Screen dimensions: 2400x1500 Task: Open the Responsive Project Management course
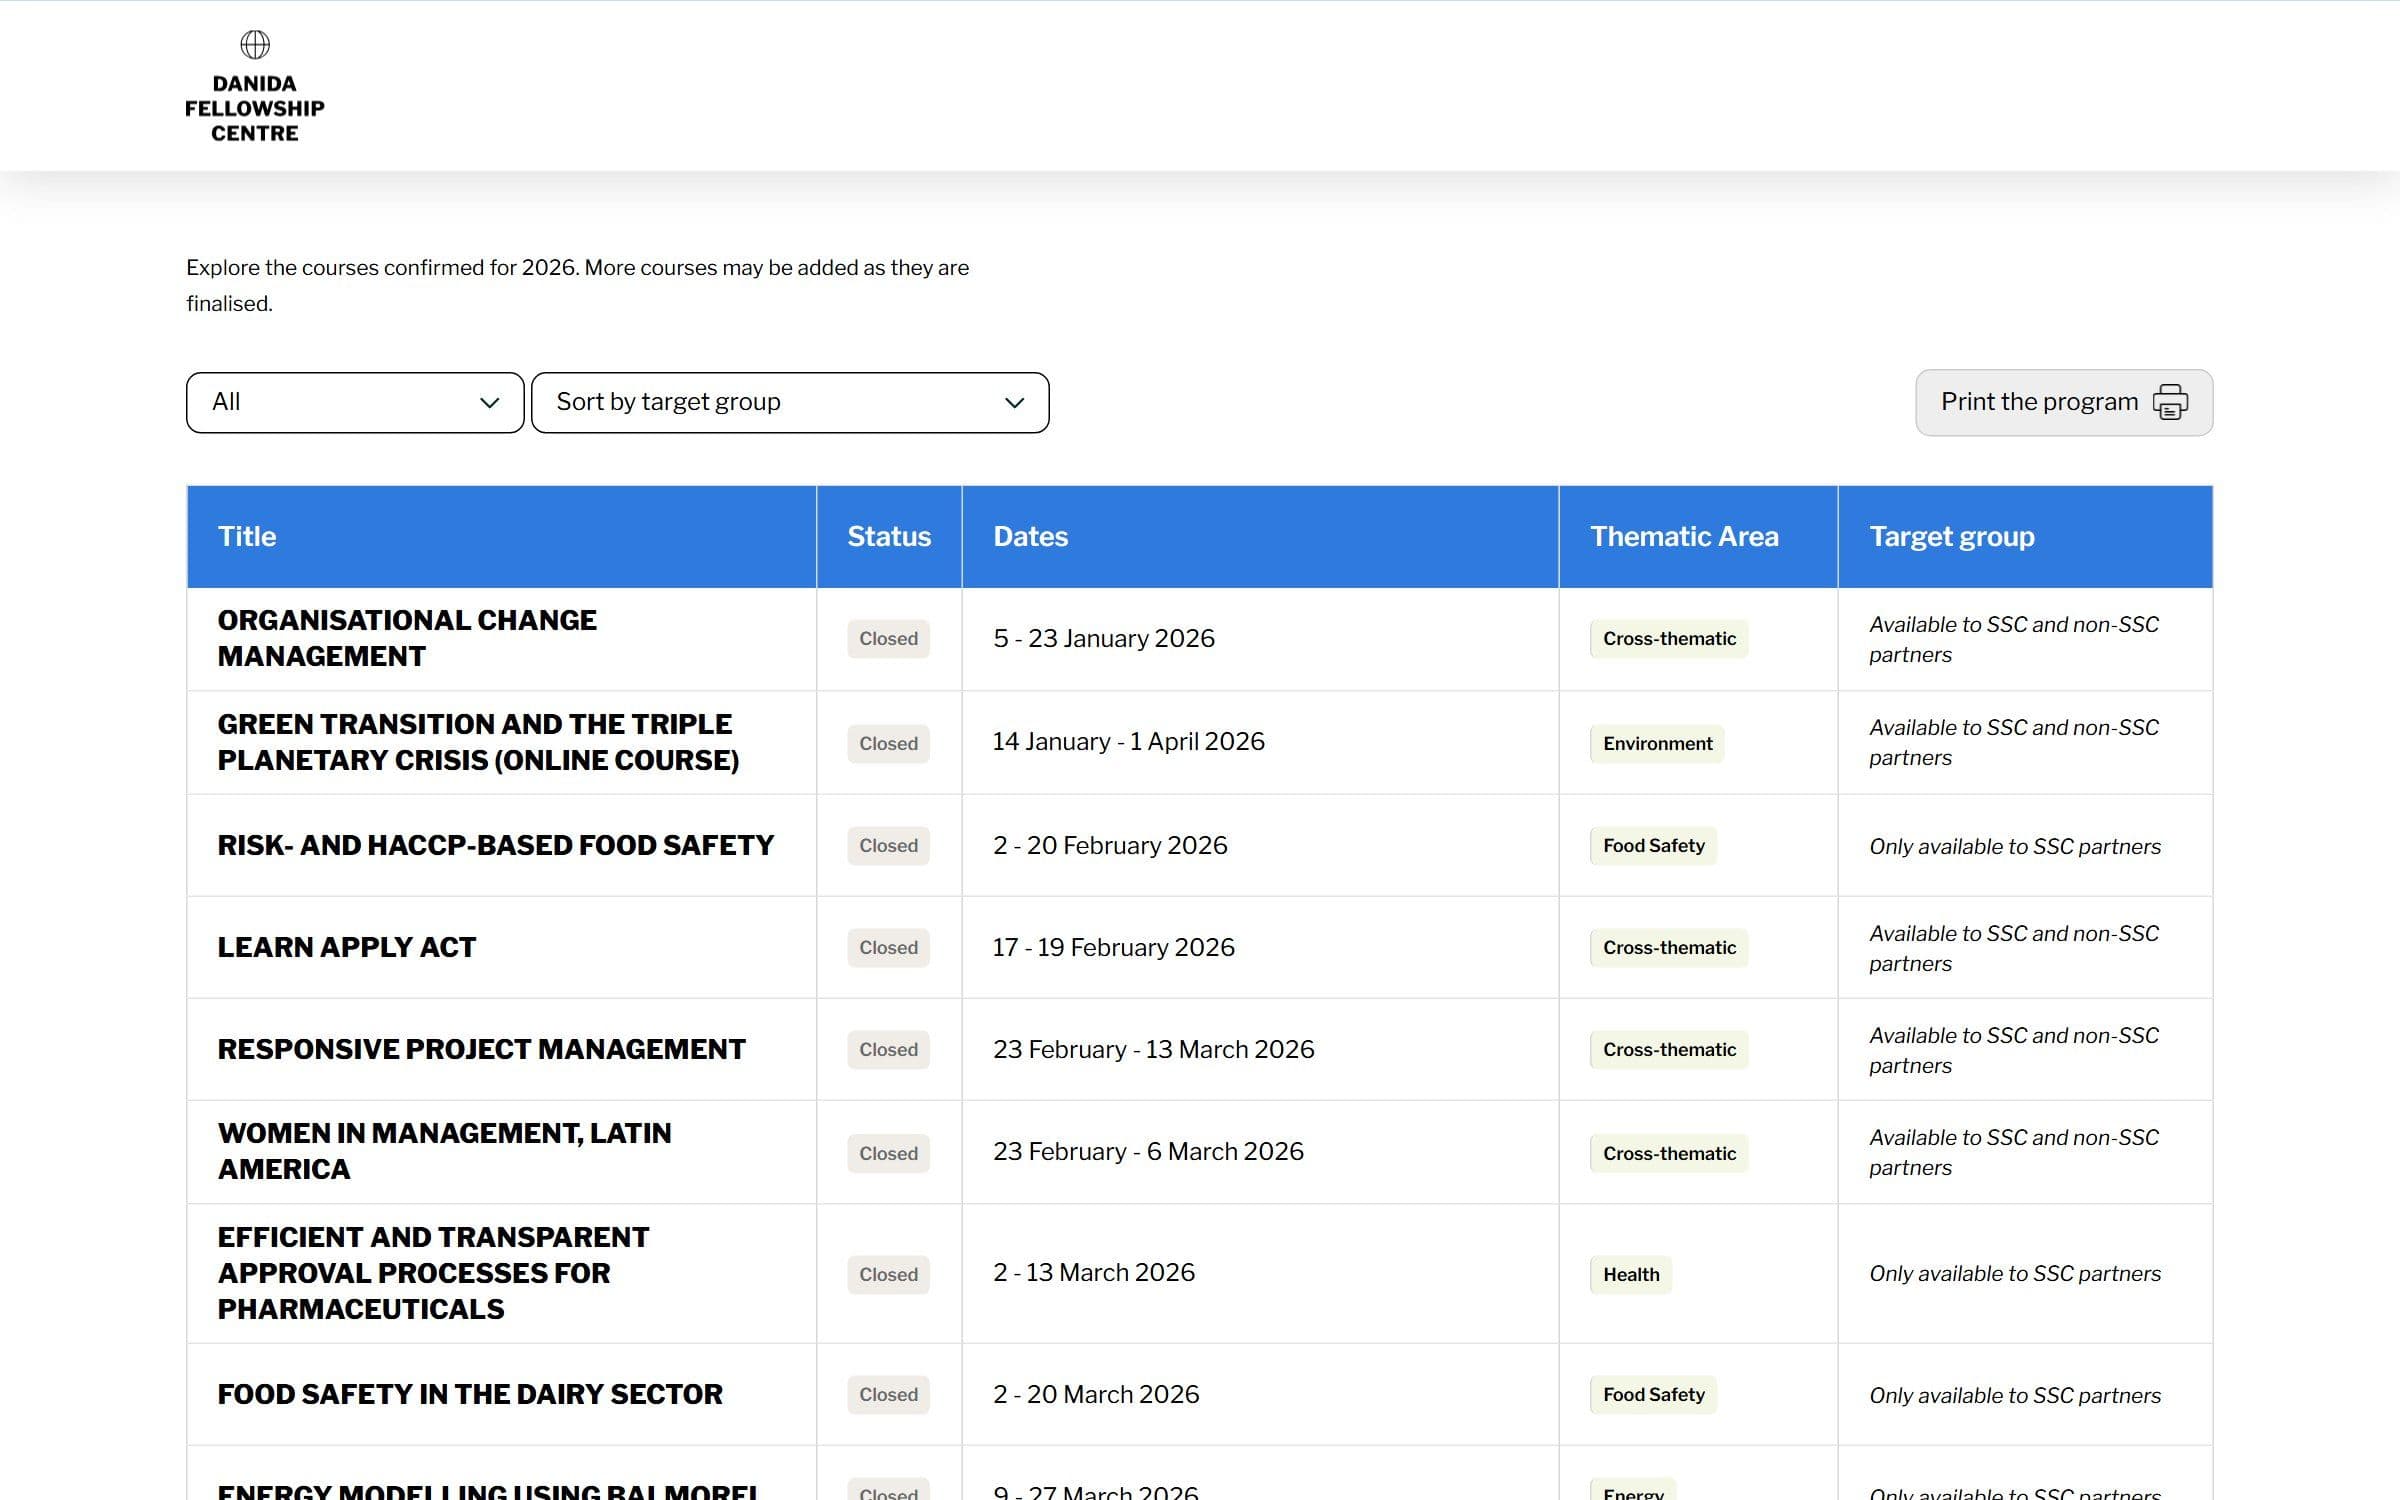tap(481, 1049)
